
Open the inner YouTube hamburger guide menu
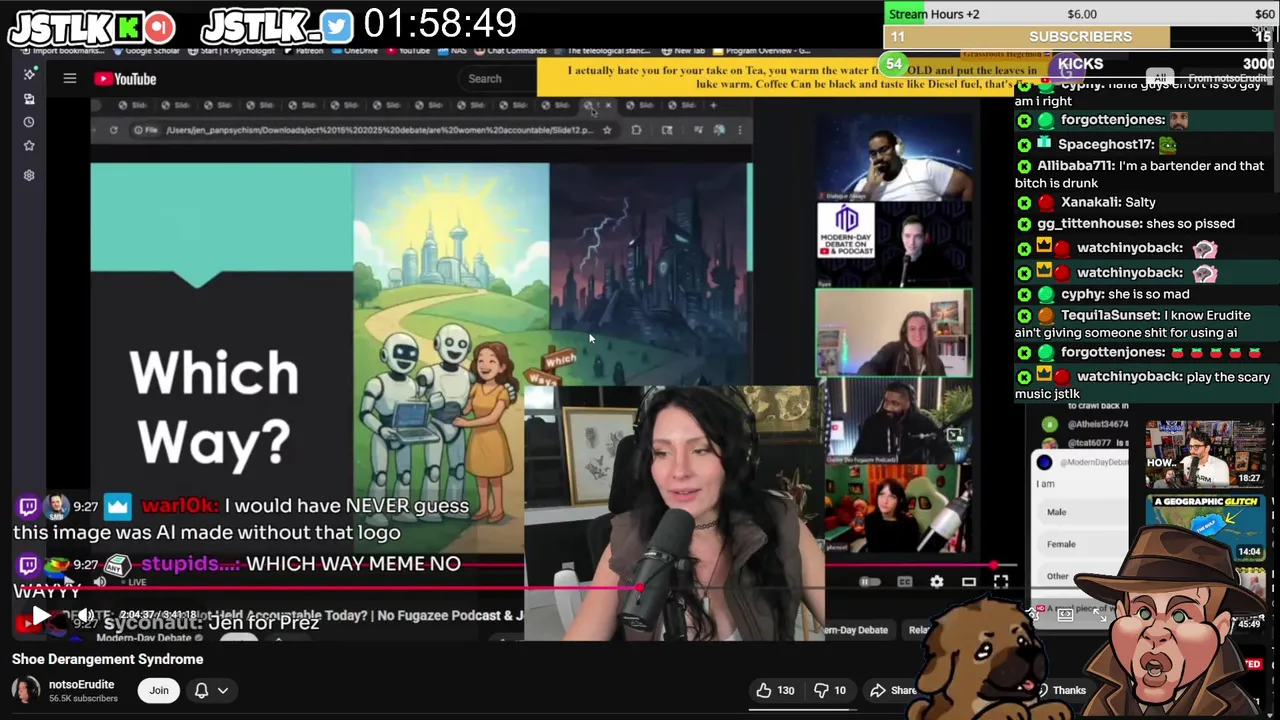coord(70,78)
